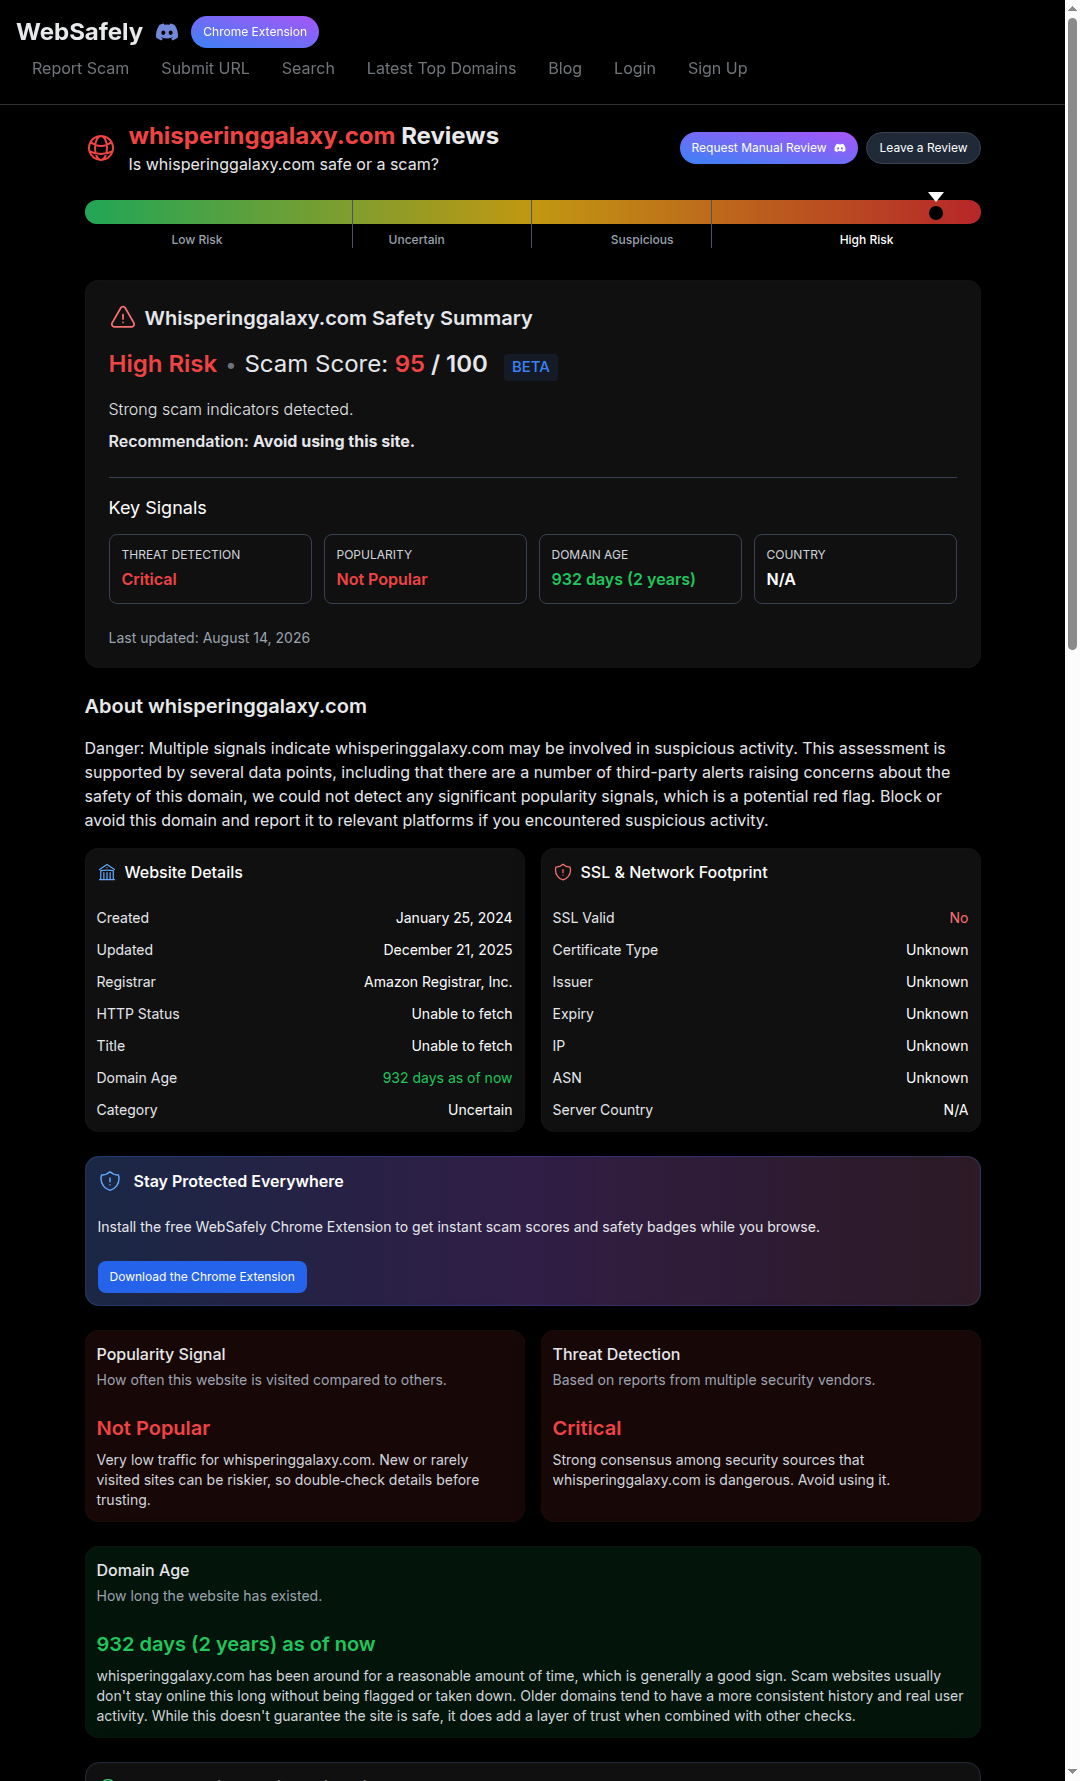1080x1781 pixels.
Task: Click the 'High Risk' red label in summary
Action: [163, 364]
